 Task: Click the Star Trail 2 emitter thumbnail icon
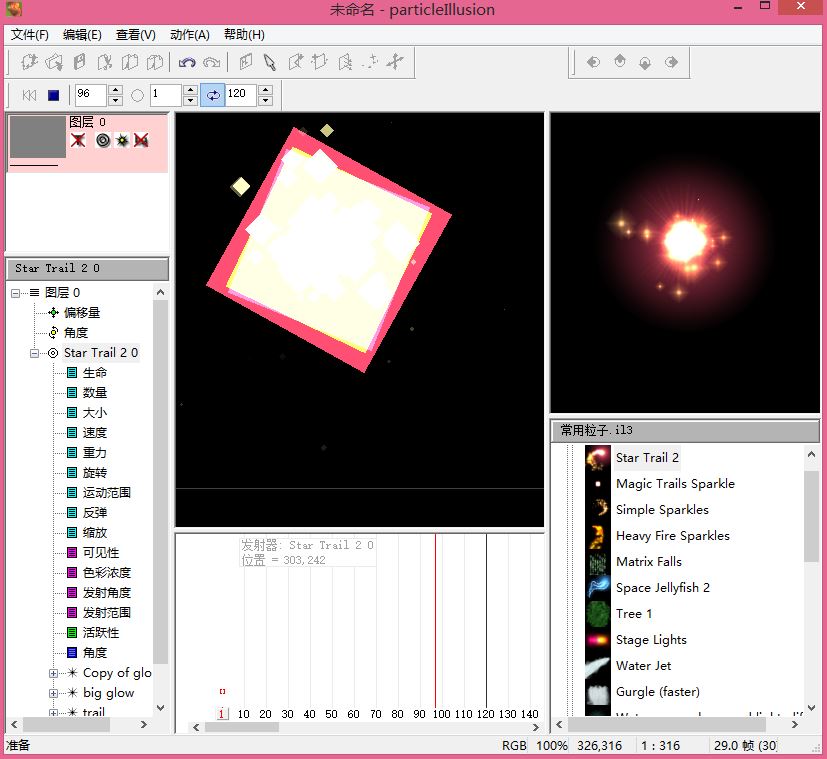click(x=598, y=458)
